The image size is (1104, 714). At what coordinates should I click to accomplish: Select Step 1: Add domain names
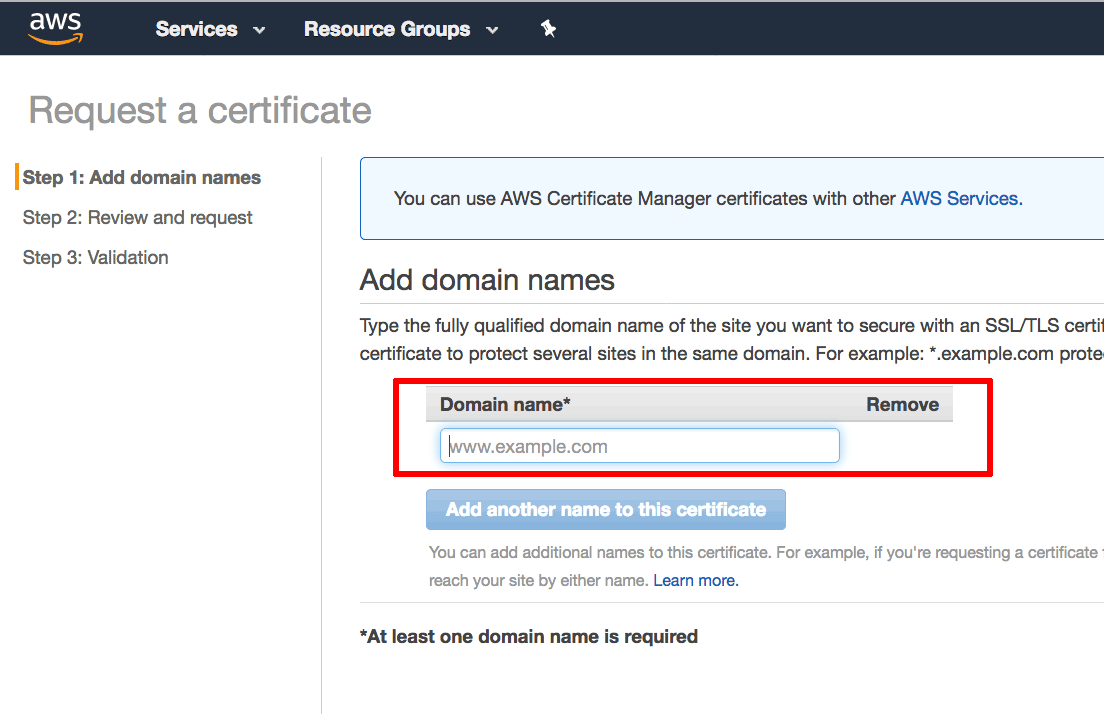142,177
